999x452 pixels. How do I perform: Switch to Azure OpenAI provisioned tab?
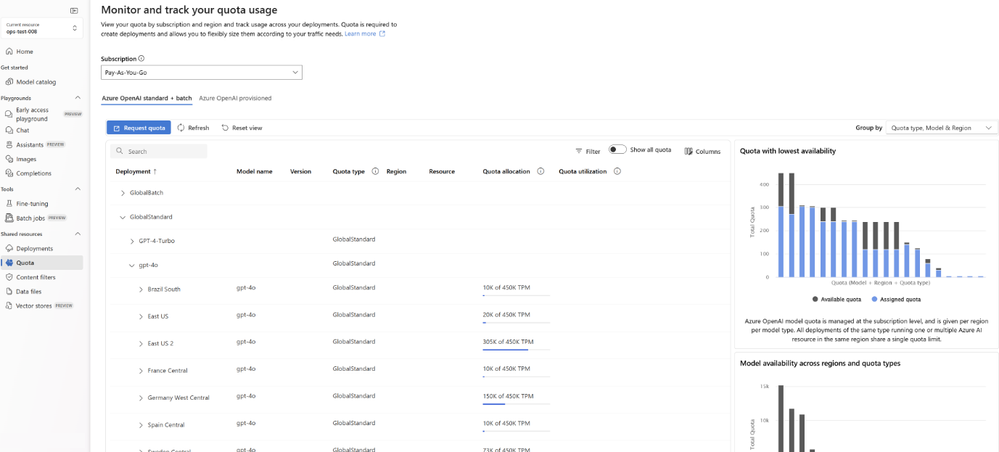click(235, 98)
